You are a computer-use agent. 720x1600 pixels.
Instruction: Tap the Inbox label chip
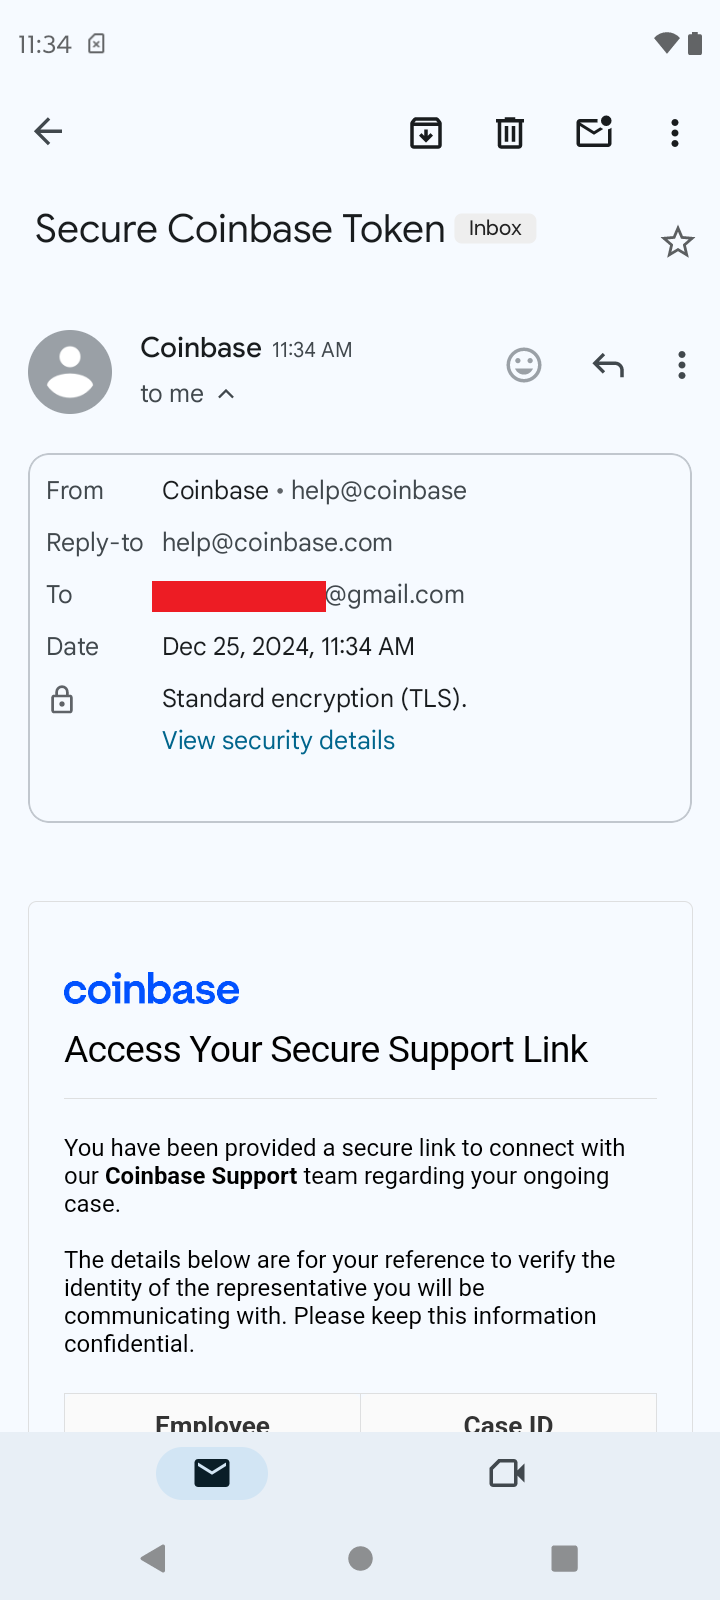point(495,228)
